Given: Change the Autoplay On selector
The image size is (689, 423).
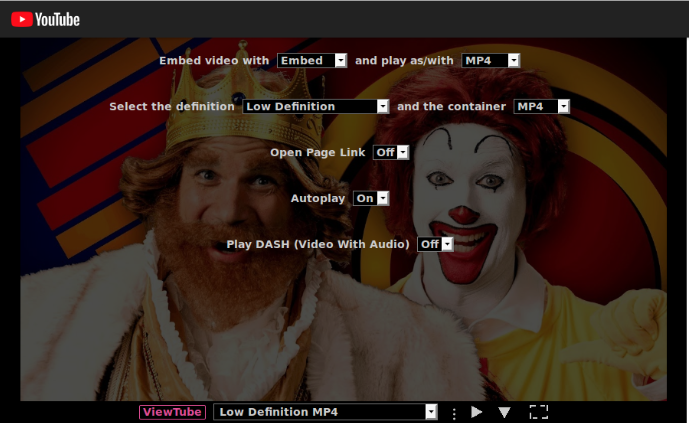Looking at the screenshot, I should [x=371, y=199].
